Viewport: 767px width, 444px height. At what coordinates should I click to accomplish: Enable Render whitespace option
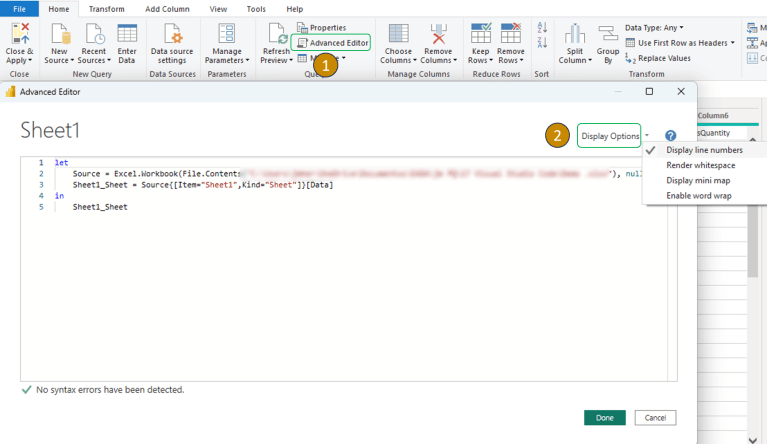point(700,165)
